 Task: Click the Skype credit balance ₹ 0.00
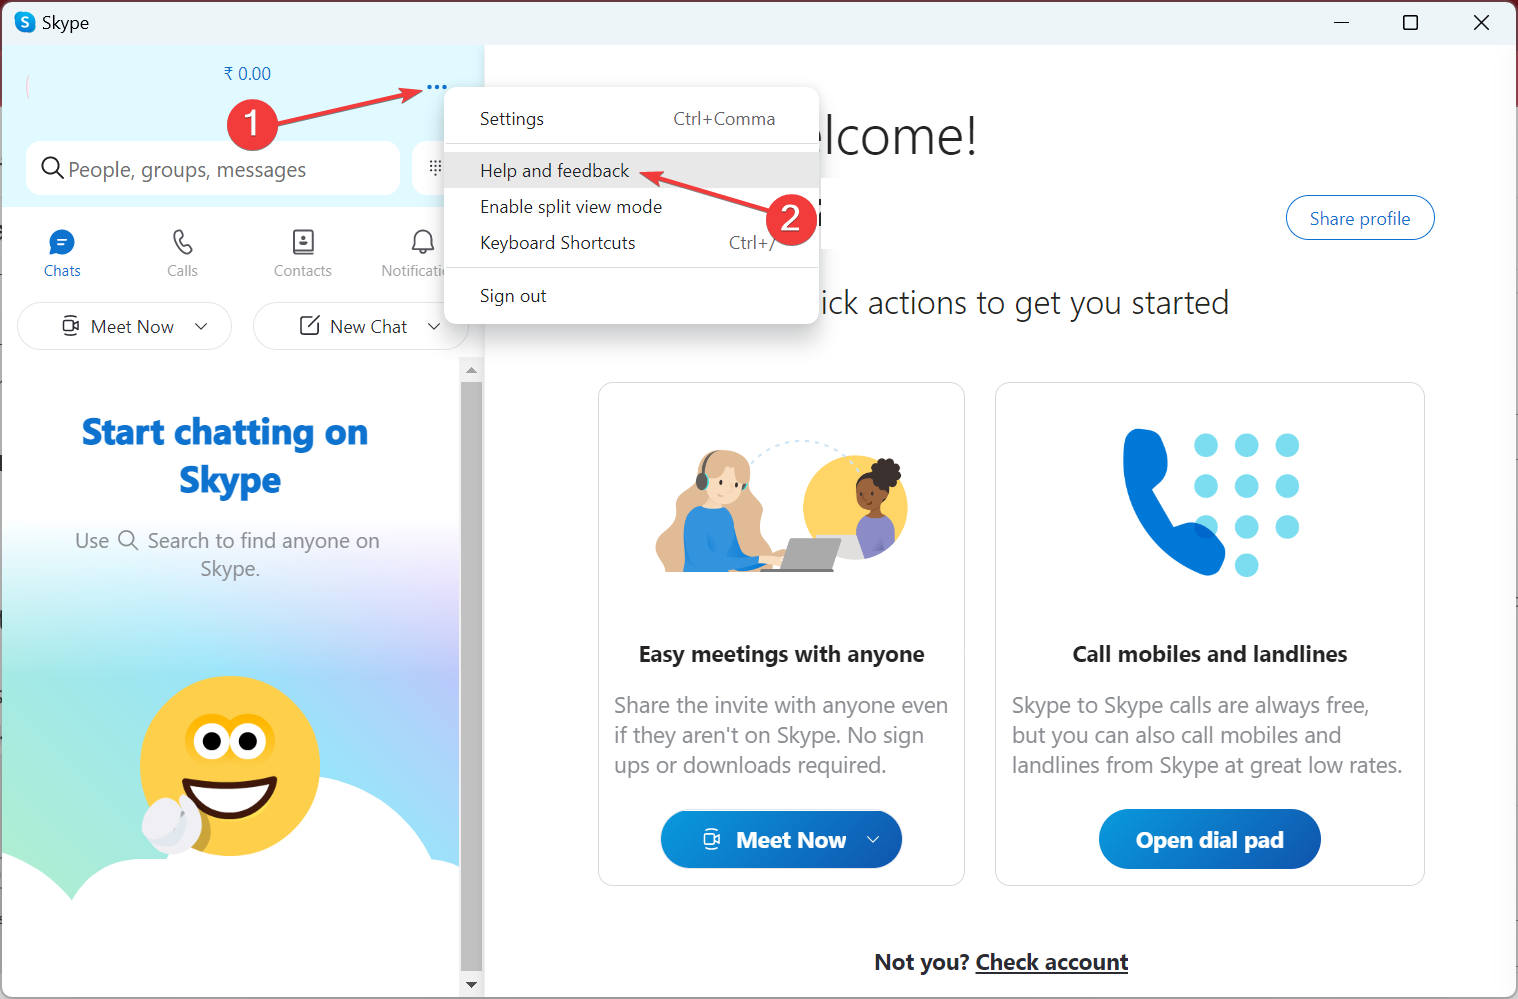coord(247,74)
